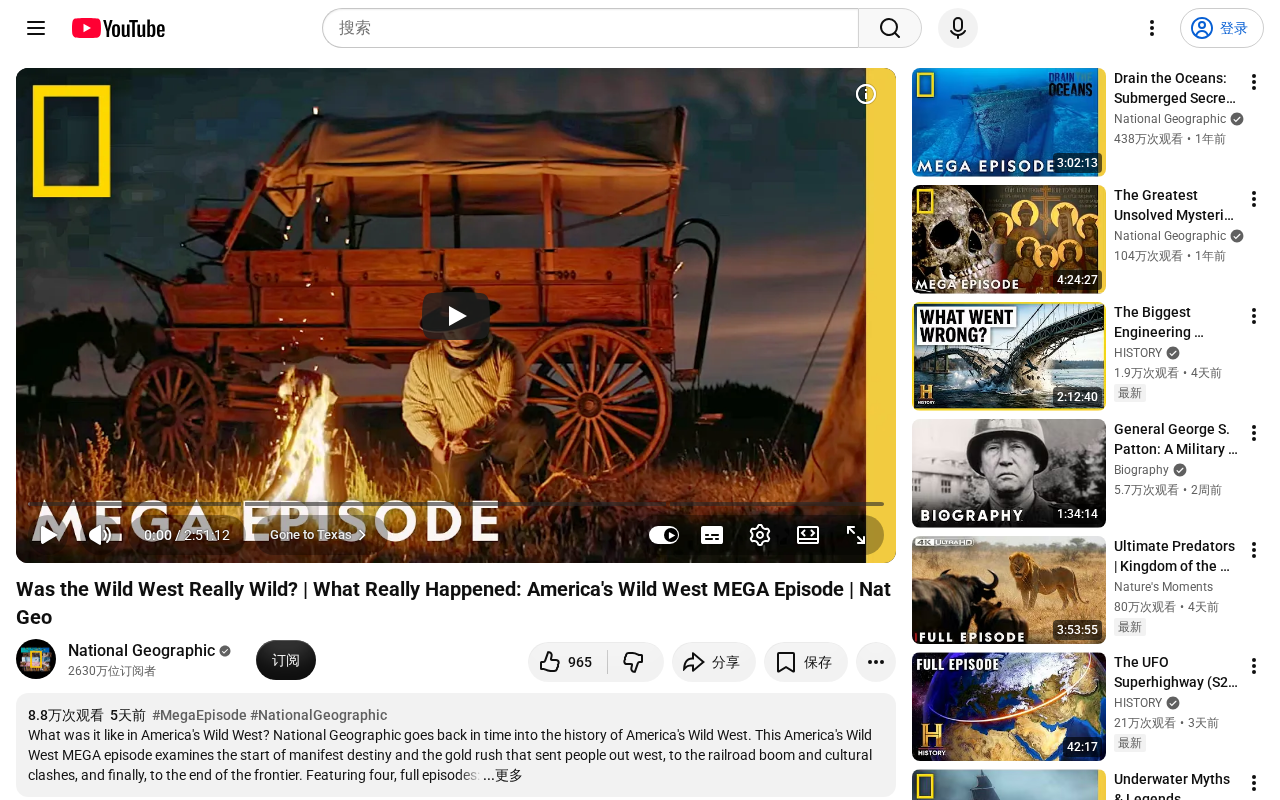Click the small play button in controls
1280x800 pixels.
pyautogui.click(x=48, y=535)
